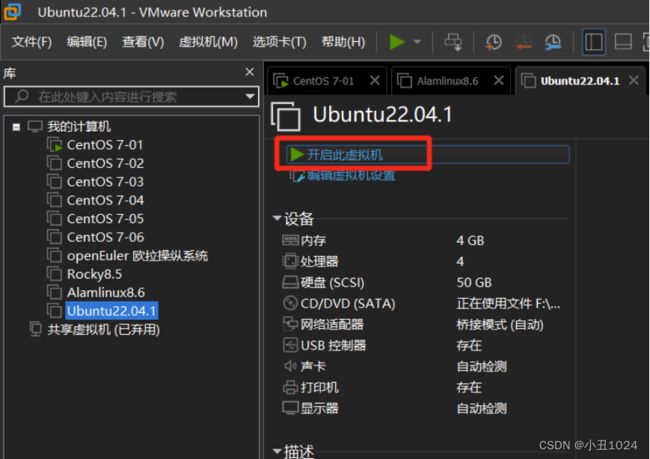
Task: Take a snapshot with the clock-plus icon
Action: [493, 42]
